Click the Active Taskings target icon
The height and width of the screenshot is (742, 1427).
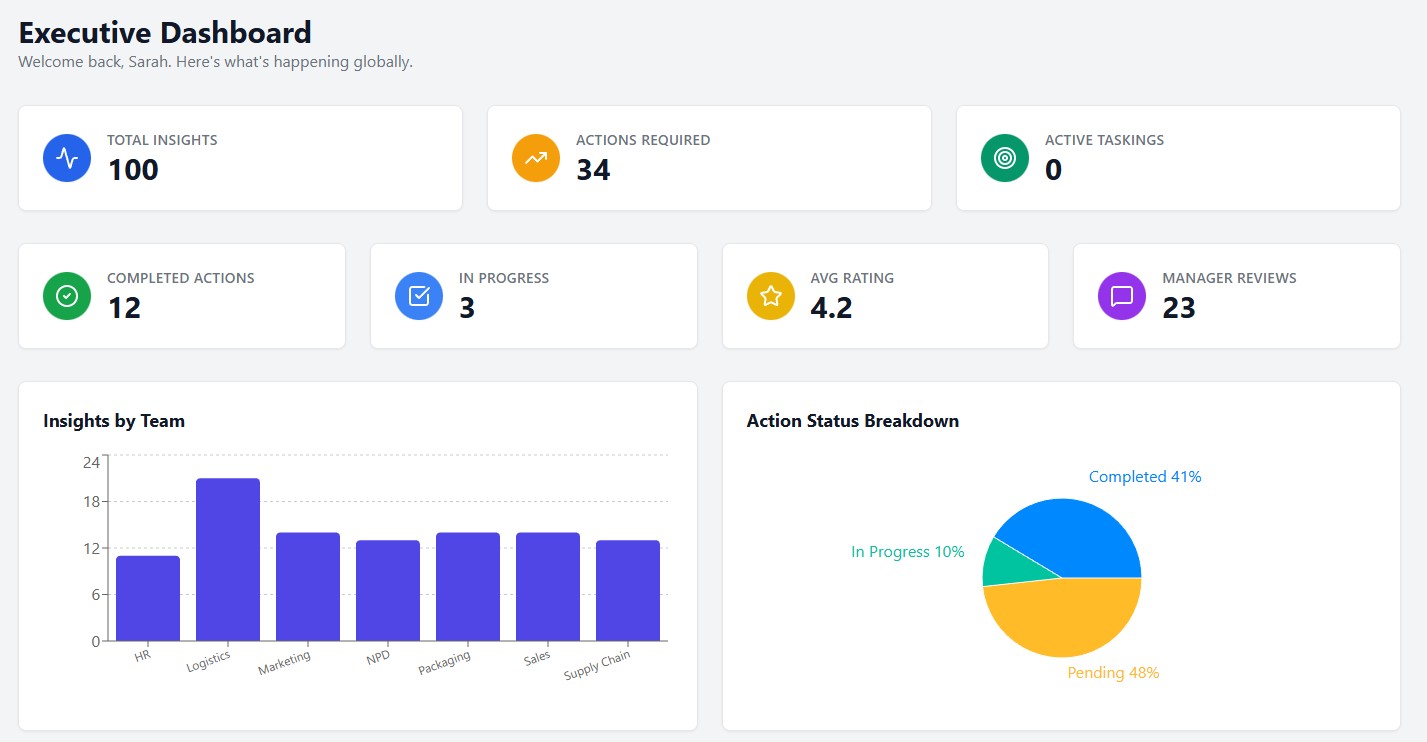click(1003, 157)
